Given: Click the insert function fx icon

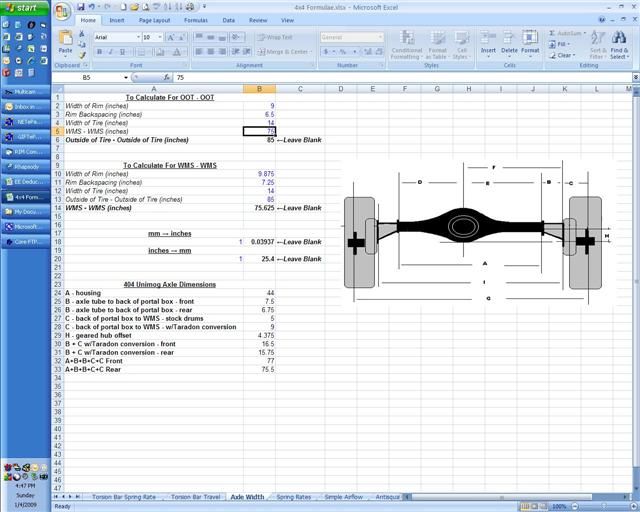Looking at the screenshot, I should click(165, 77).
